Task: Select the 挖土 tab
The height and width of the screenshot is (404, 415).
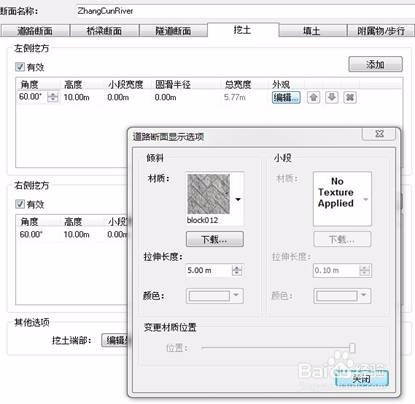Action: tap(243, 30)
